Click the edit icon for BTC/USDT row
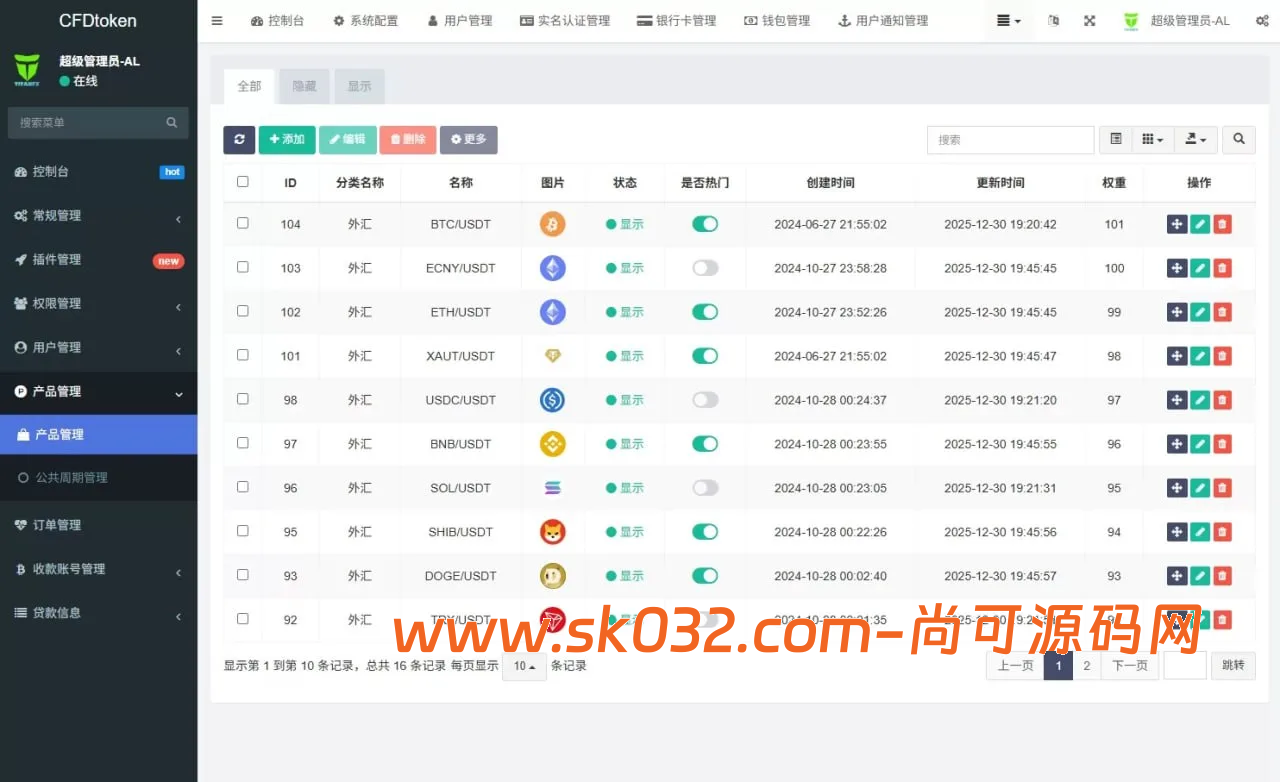 pos(1199,224)
